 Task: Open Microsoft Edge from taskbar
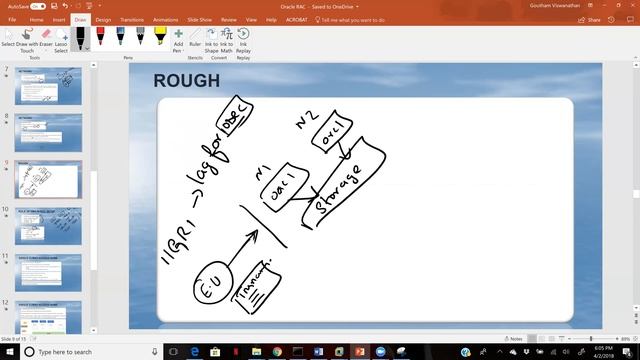coord(194,351)
